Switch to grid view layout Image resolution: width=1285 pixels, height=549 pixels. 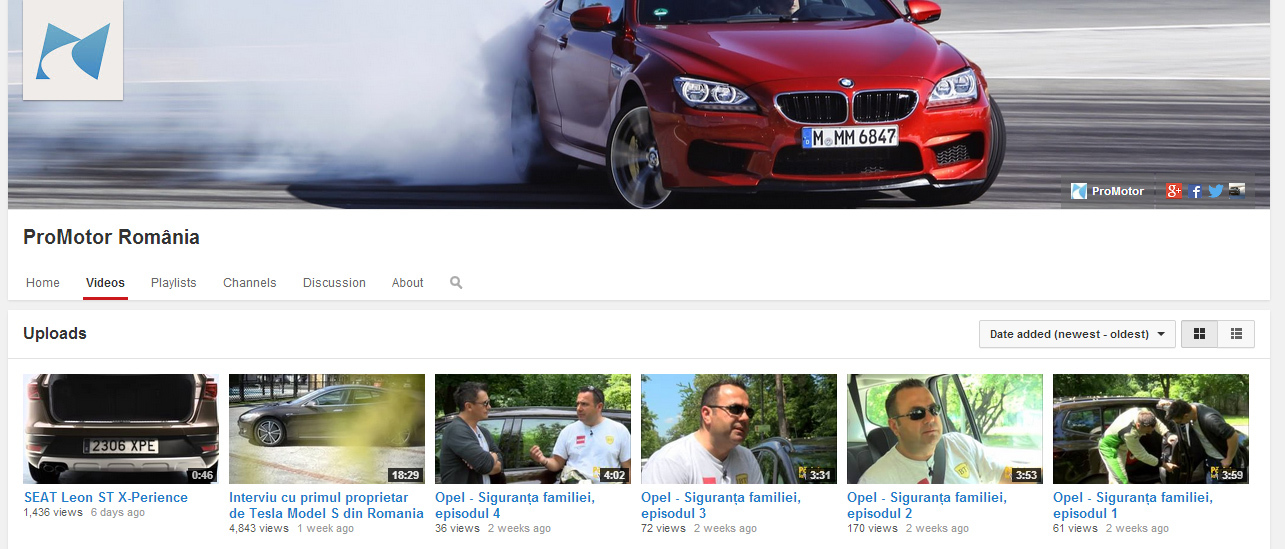[1200, 334]
